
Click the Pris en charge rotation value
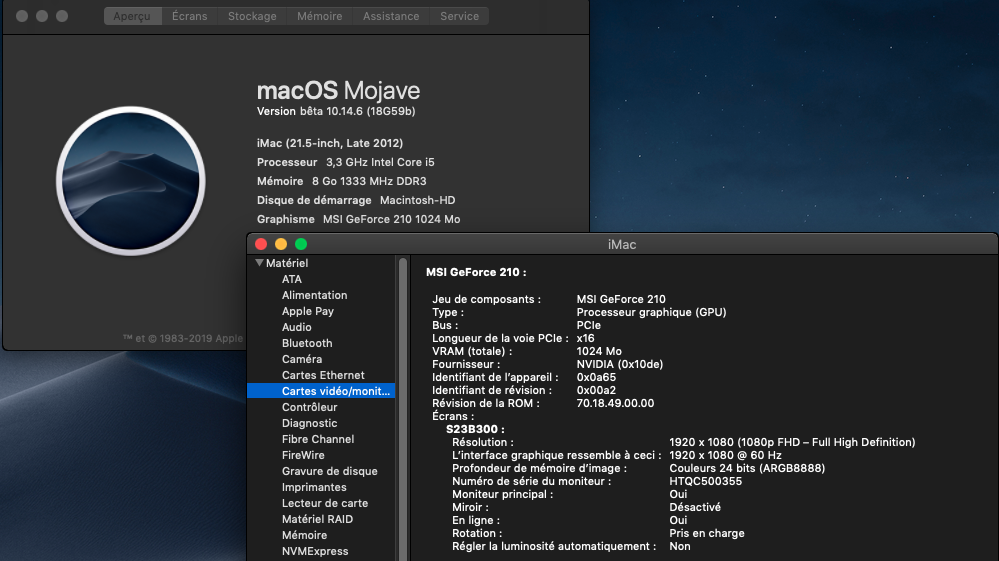pyautogui.click(x=707, y=533)
